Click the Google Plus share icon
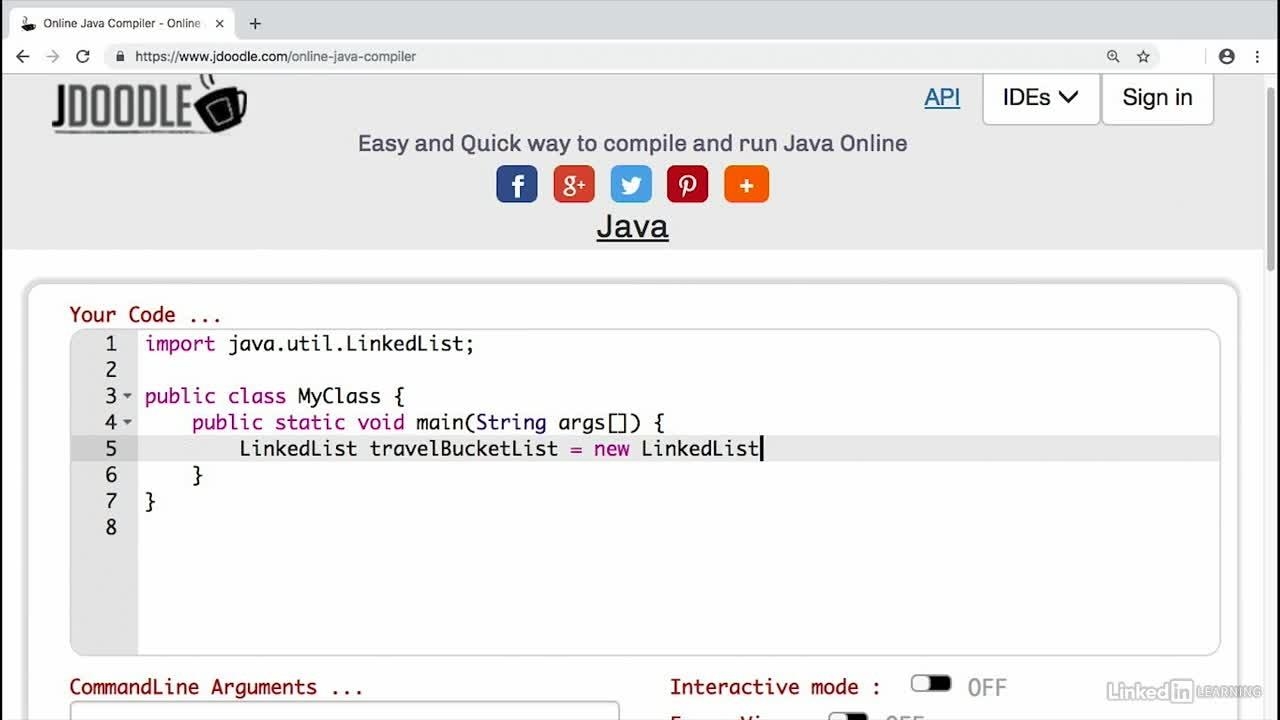The height and width of the screenshot is (720, 1280). [574, 185]
